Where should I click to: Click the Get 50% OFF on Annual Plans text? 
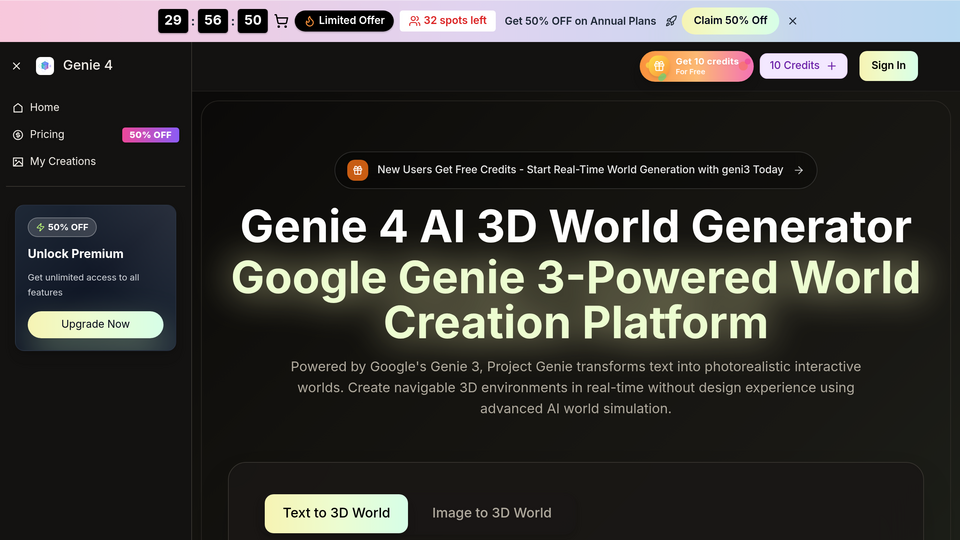tap(580, 21)
